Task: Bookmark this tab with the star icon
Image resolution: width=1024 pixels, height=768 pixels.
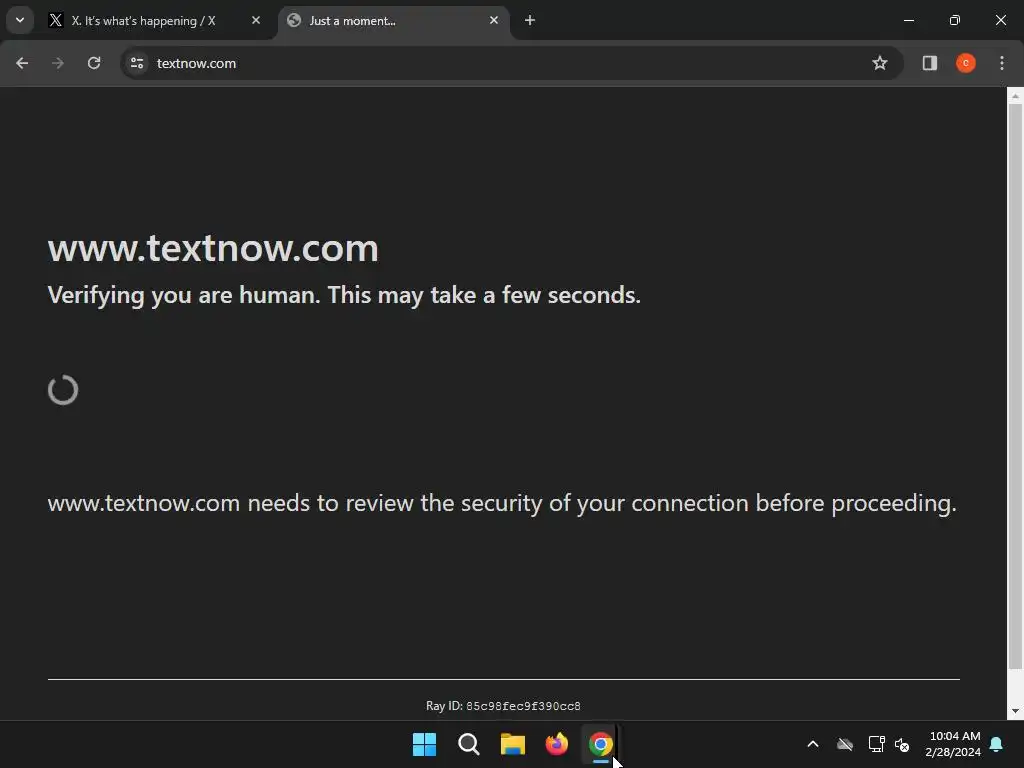Action: pyautogui.click(x=880, y=63)
